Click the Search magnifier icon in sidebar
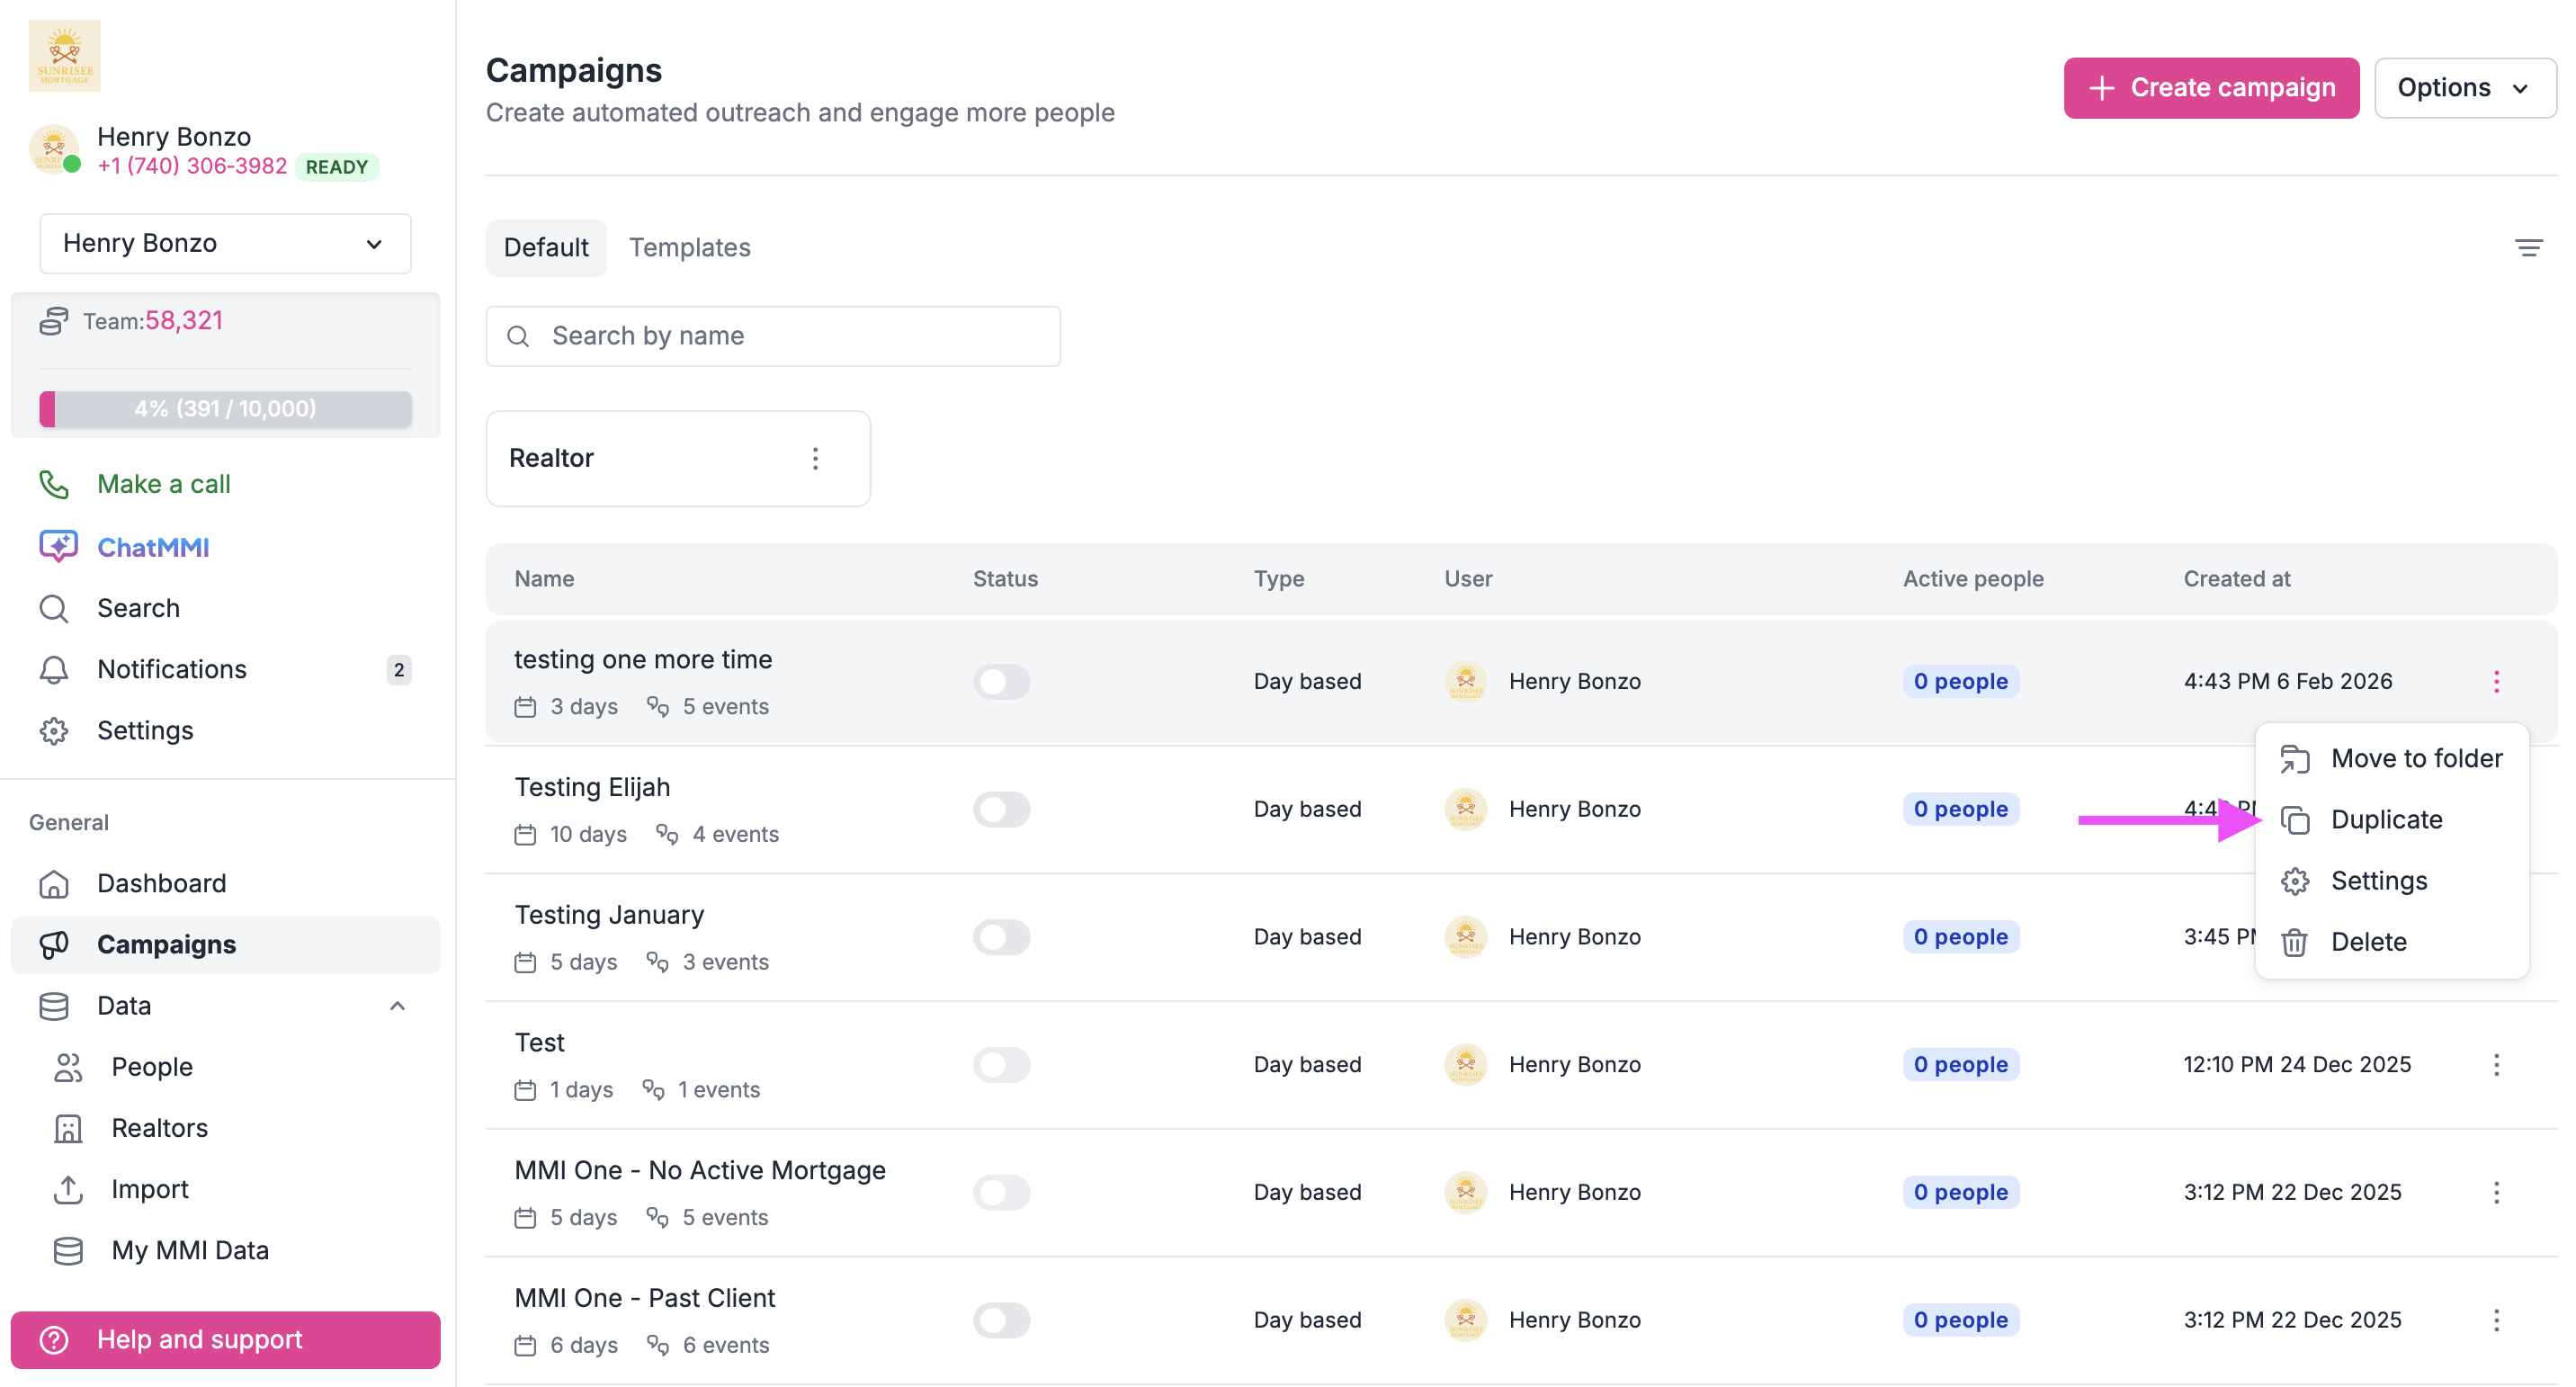 [54, 608]
